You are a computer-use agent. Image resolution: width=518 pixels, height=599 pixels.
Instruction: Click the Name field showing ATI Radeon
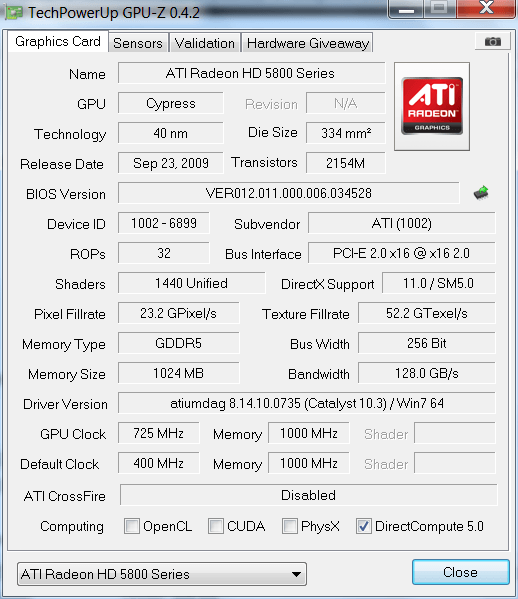tap(251, 73)
